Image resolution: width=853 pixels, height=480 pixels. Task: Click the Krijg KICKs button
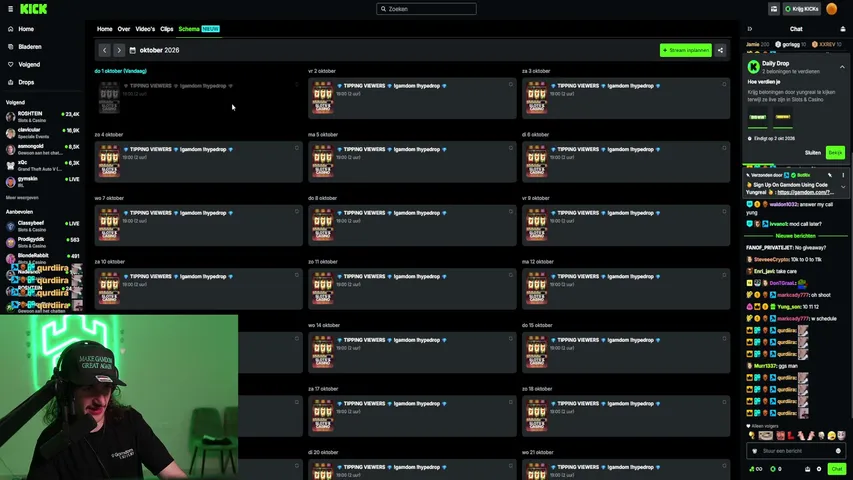point(802,9)
